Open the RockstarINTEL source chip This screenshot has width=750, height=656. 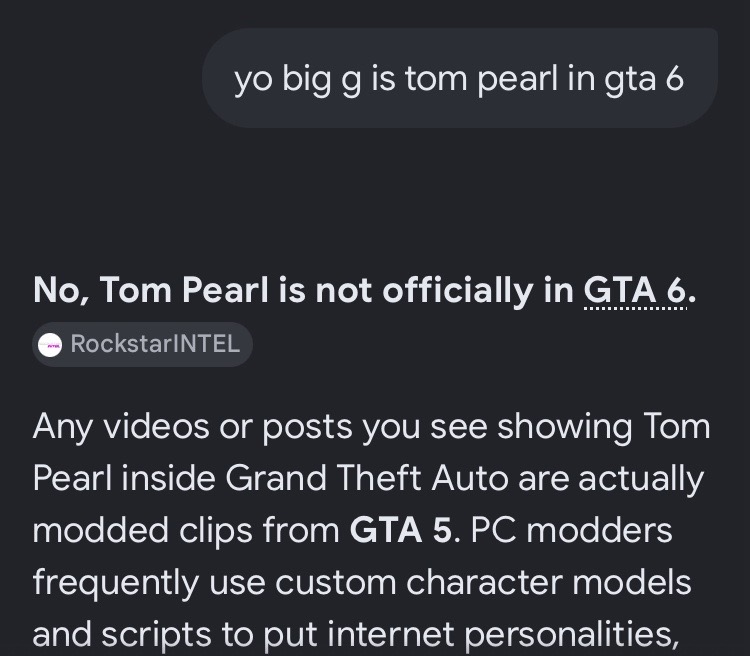[x=142, y=345]
